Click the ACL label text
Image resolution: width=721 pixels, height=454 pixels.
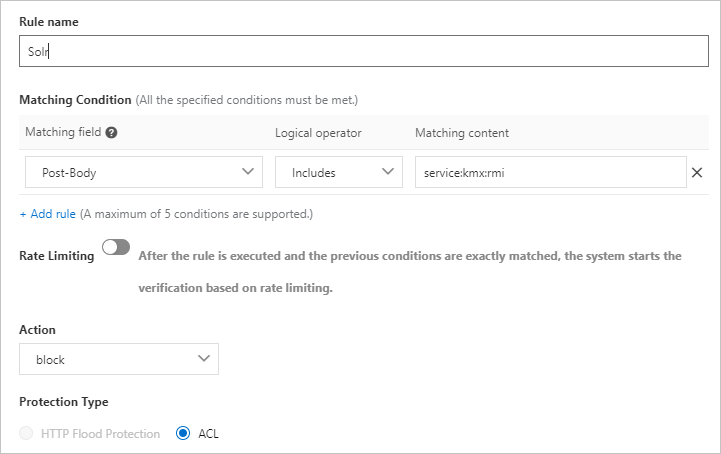208,434
